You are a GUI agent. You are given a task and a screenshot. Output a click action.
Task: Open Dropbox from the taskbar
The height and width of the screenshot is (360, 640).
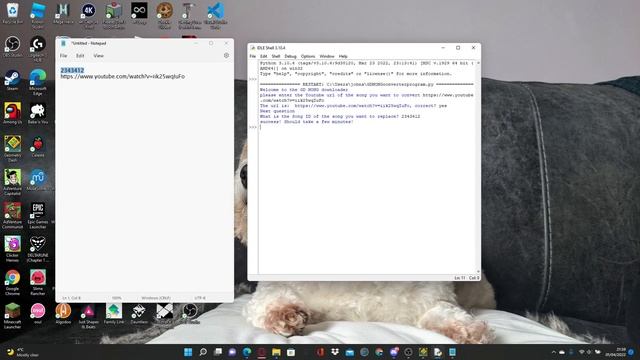335,352
